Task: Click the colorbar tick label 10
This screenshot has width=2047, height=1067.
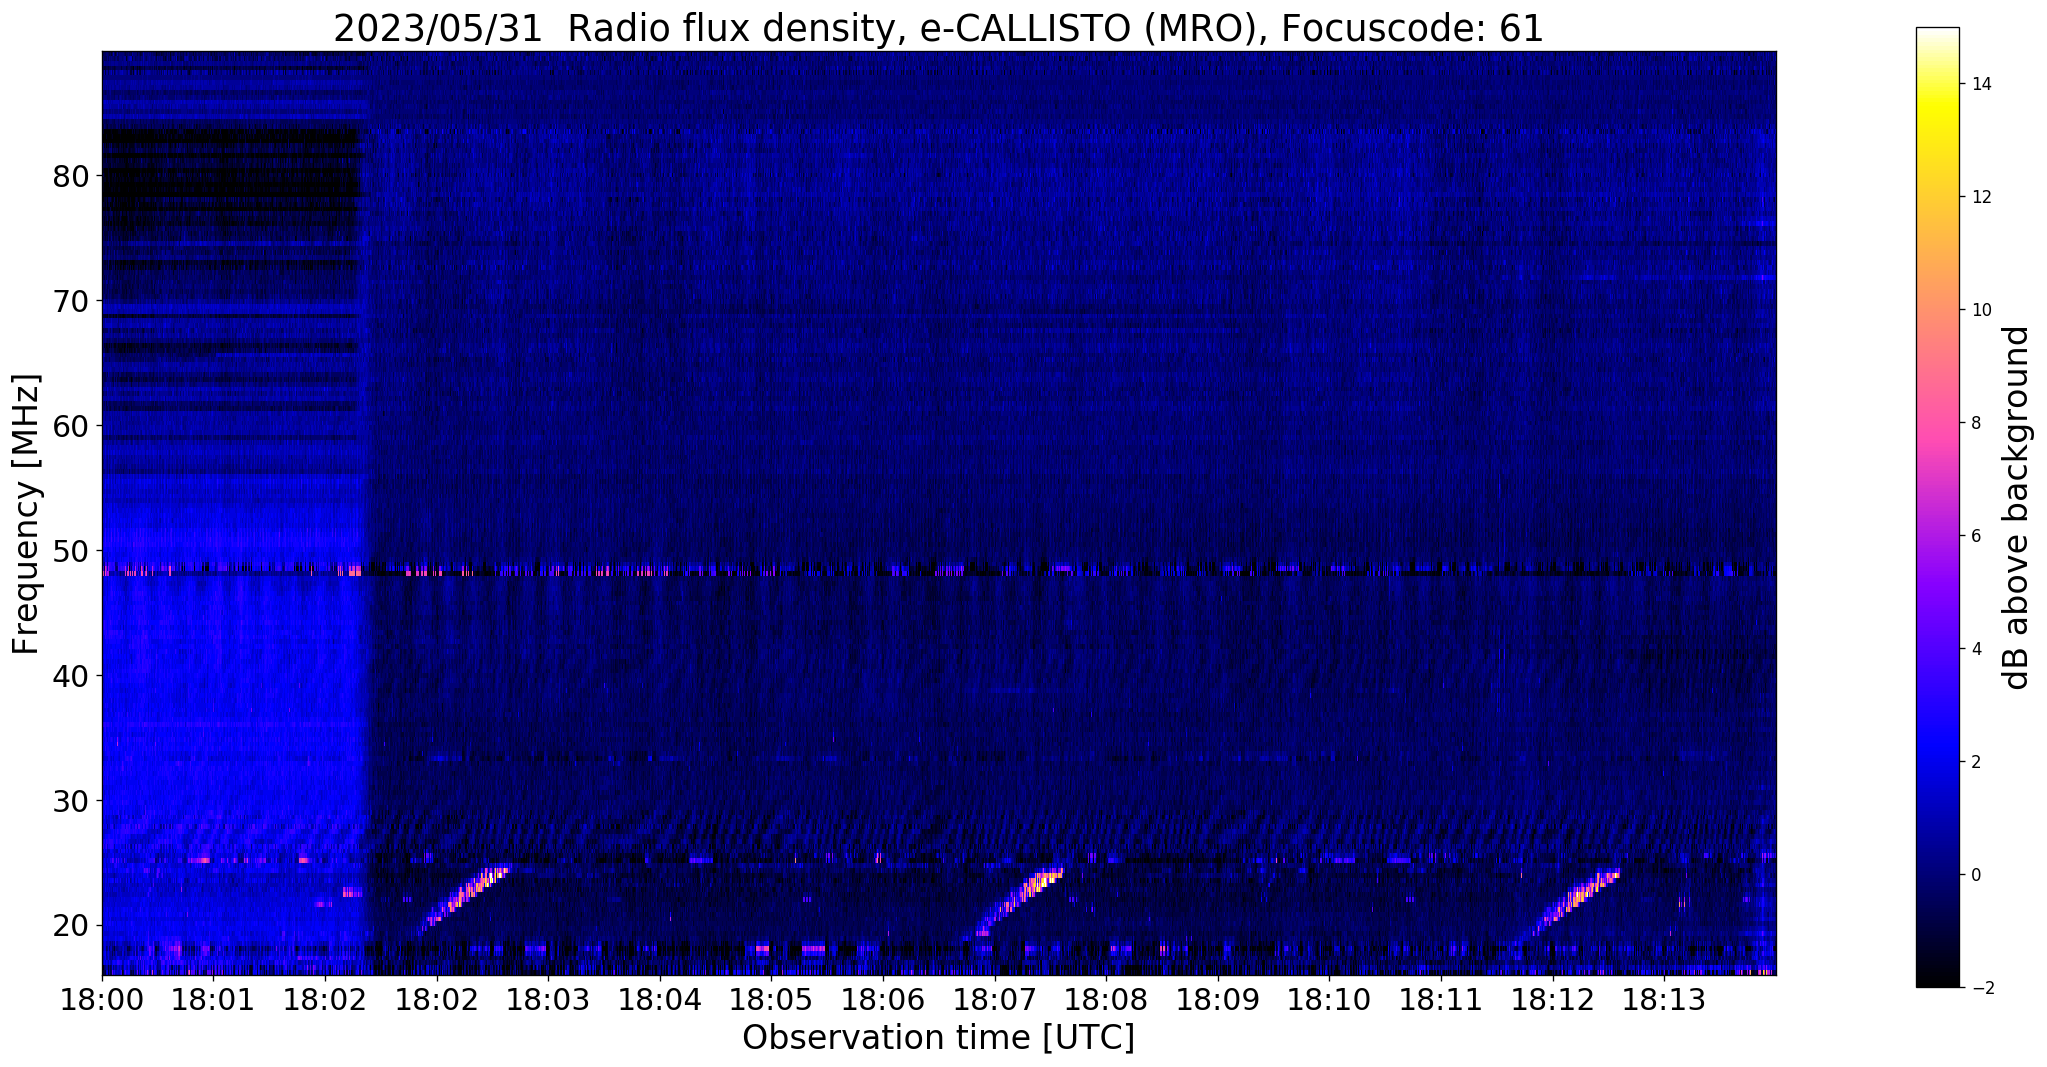Action: pos(1980,310)
